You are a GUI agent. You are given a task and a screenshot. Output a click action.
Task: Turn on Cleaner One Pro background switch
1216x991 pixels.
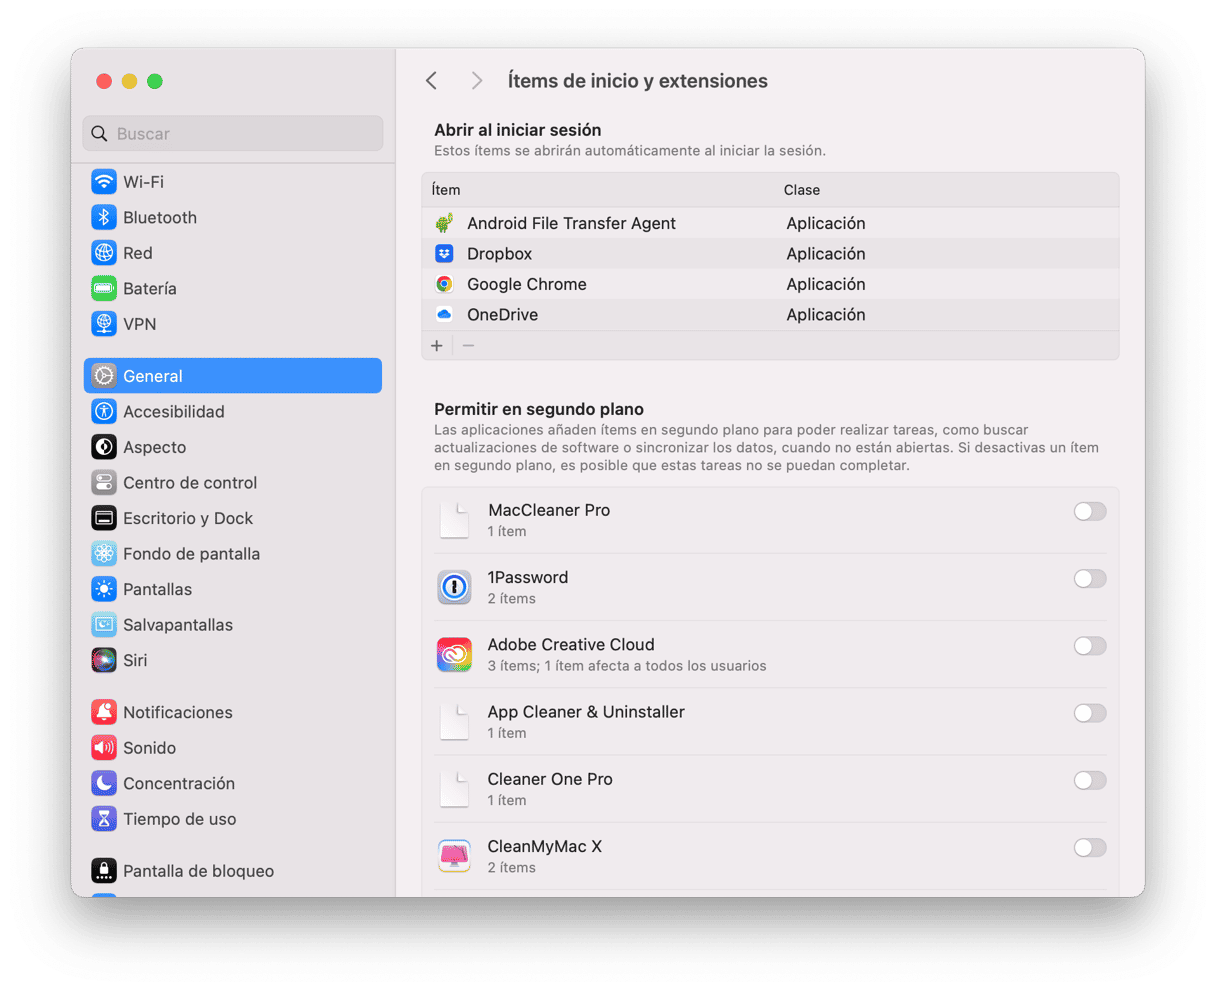click(1089, 781)
